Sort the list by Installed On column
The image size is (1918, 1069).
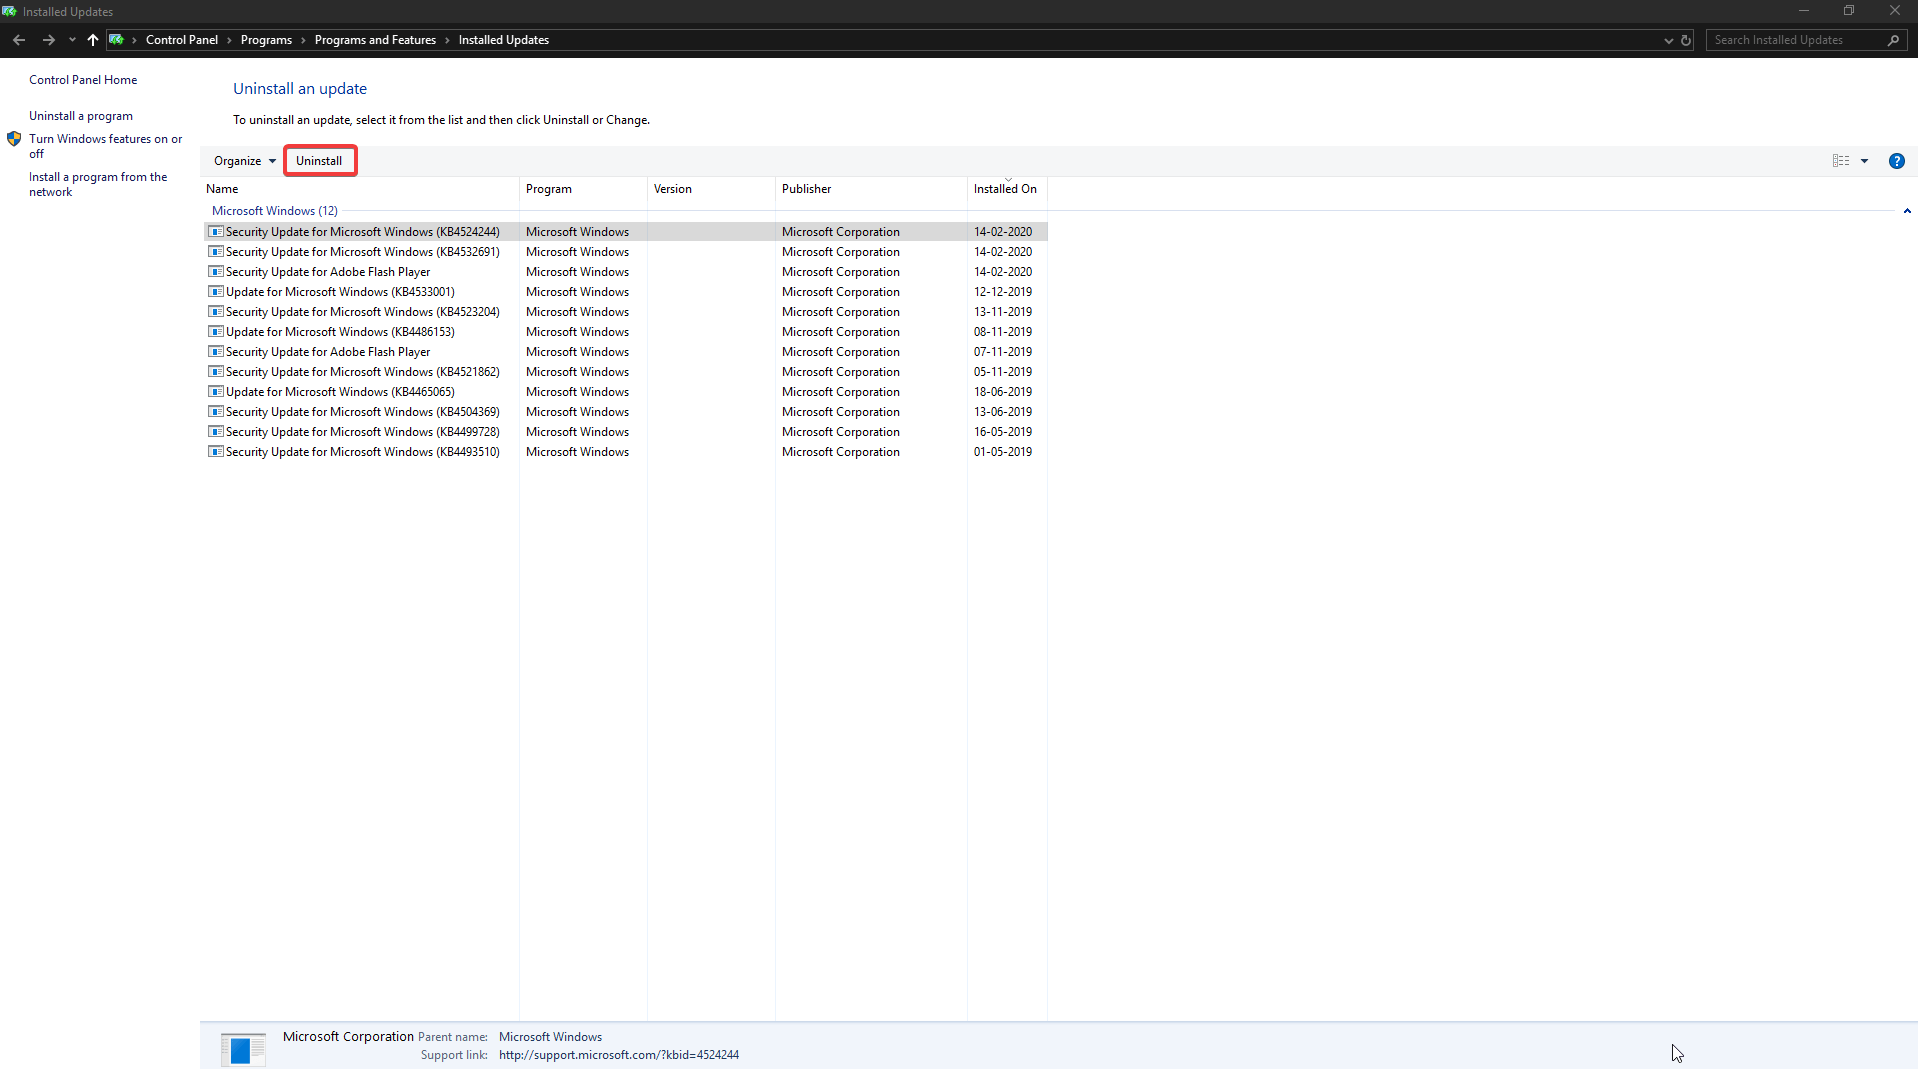1005,189
